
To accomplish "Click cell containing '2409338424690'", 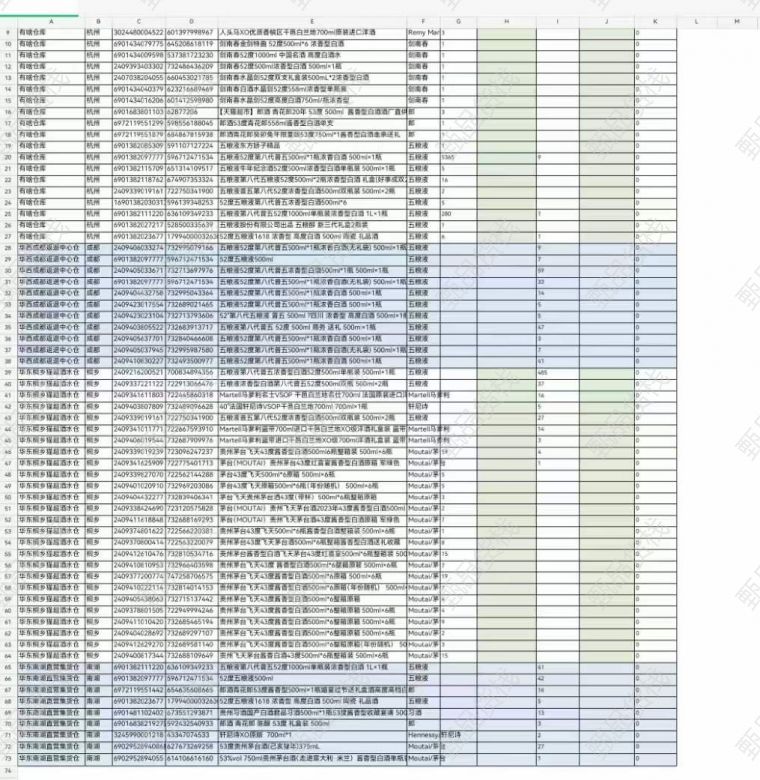I will (x=139, y=508).
